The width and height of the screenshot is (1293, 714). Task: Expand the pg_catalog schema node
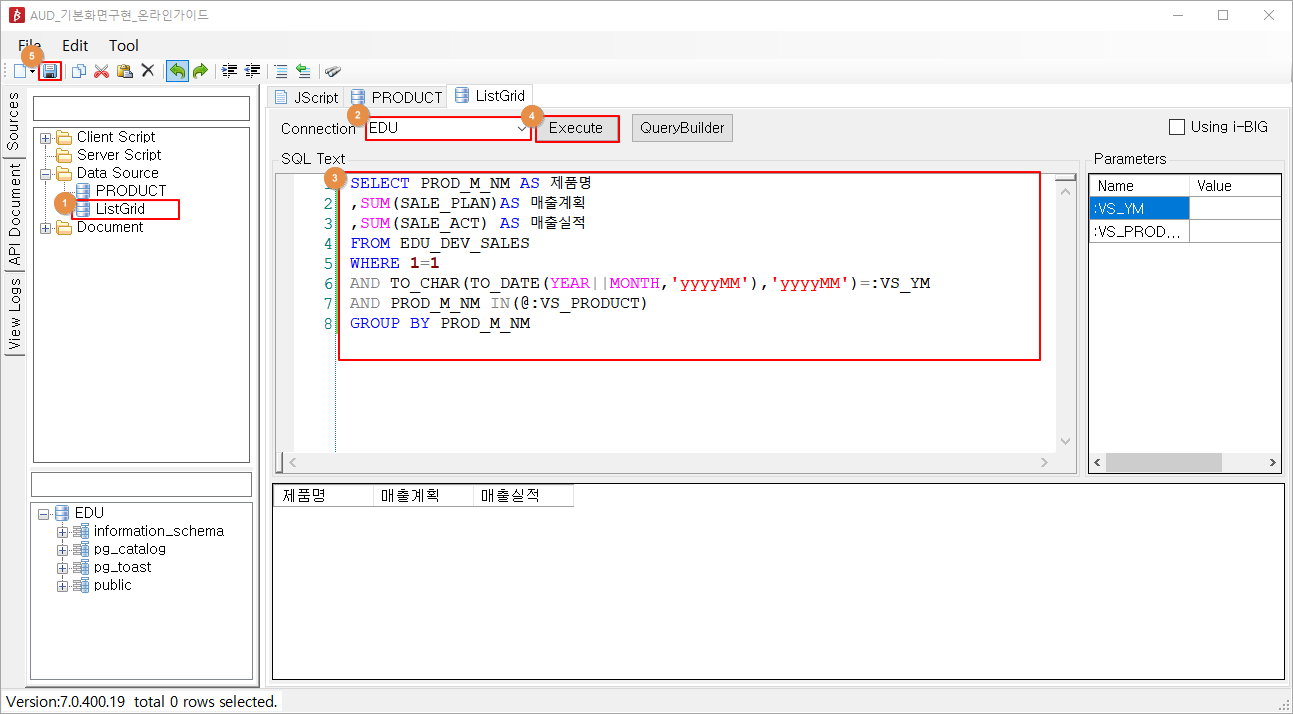tap(63, 549)
